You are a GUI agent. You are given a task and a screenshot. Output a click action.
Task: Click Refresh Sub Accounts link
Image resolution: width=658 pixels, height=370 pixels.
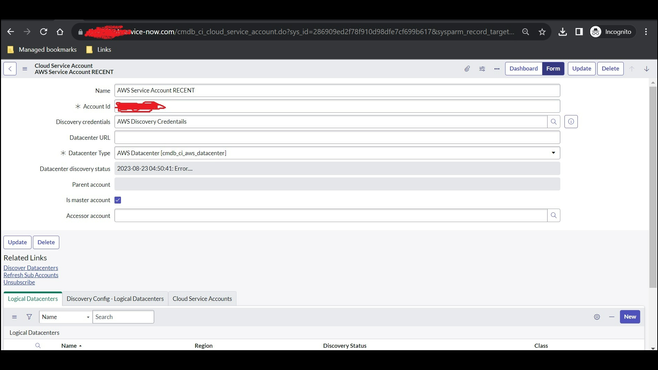31,275
